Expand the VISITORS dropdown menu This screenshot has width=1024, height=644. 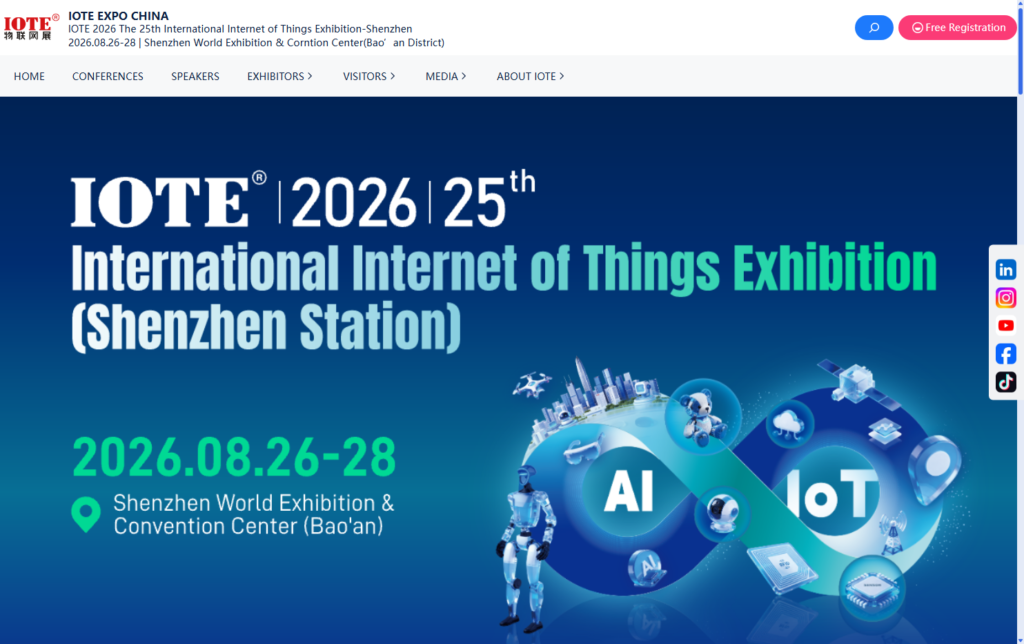[x=368, y=76]
